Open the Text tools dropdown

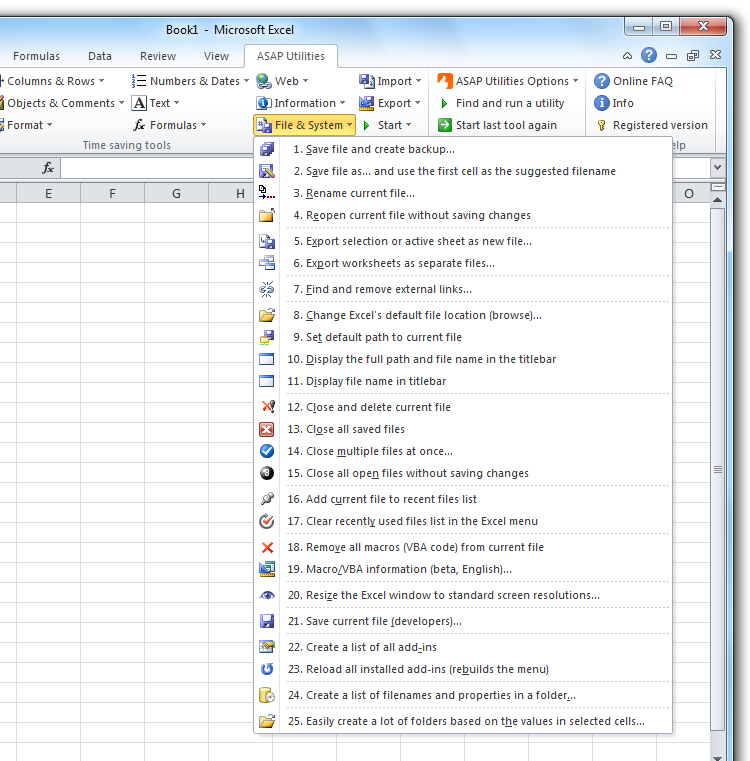tap(156, 103)
